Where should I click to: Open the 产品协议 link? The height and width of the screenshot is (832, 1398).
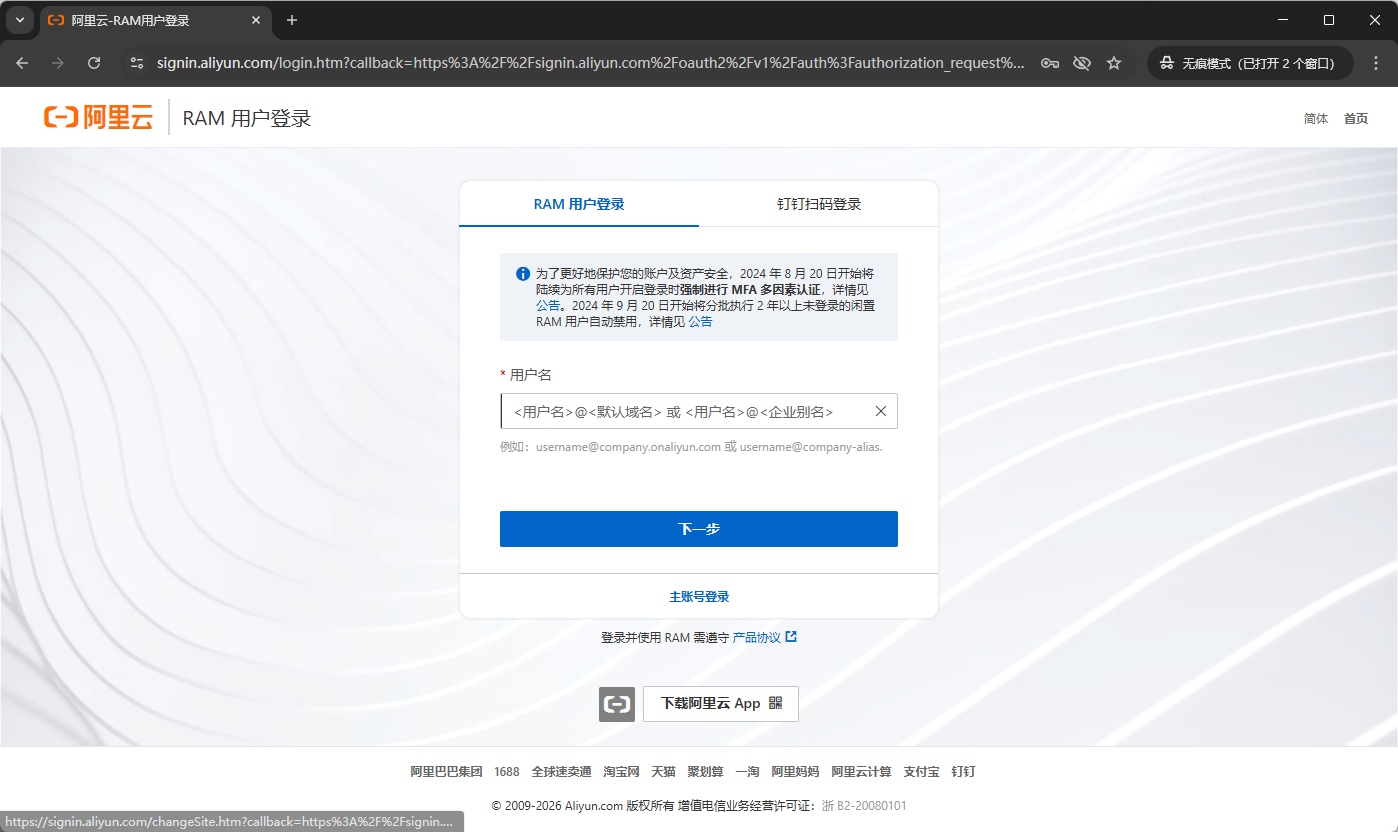coord(757,637)
